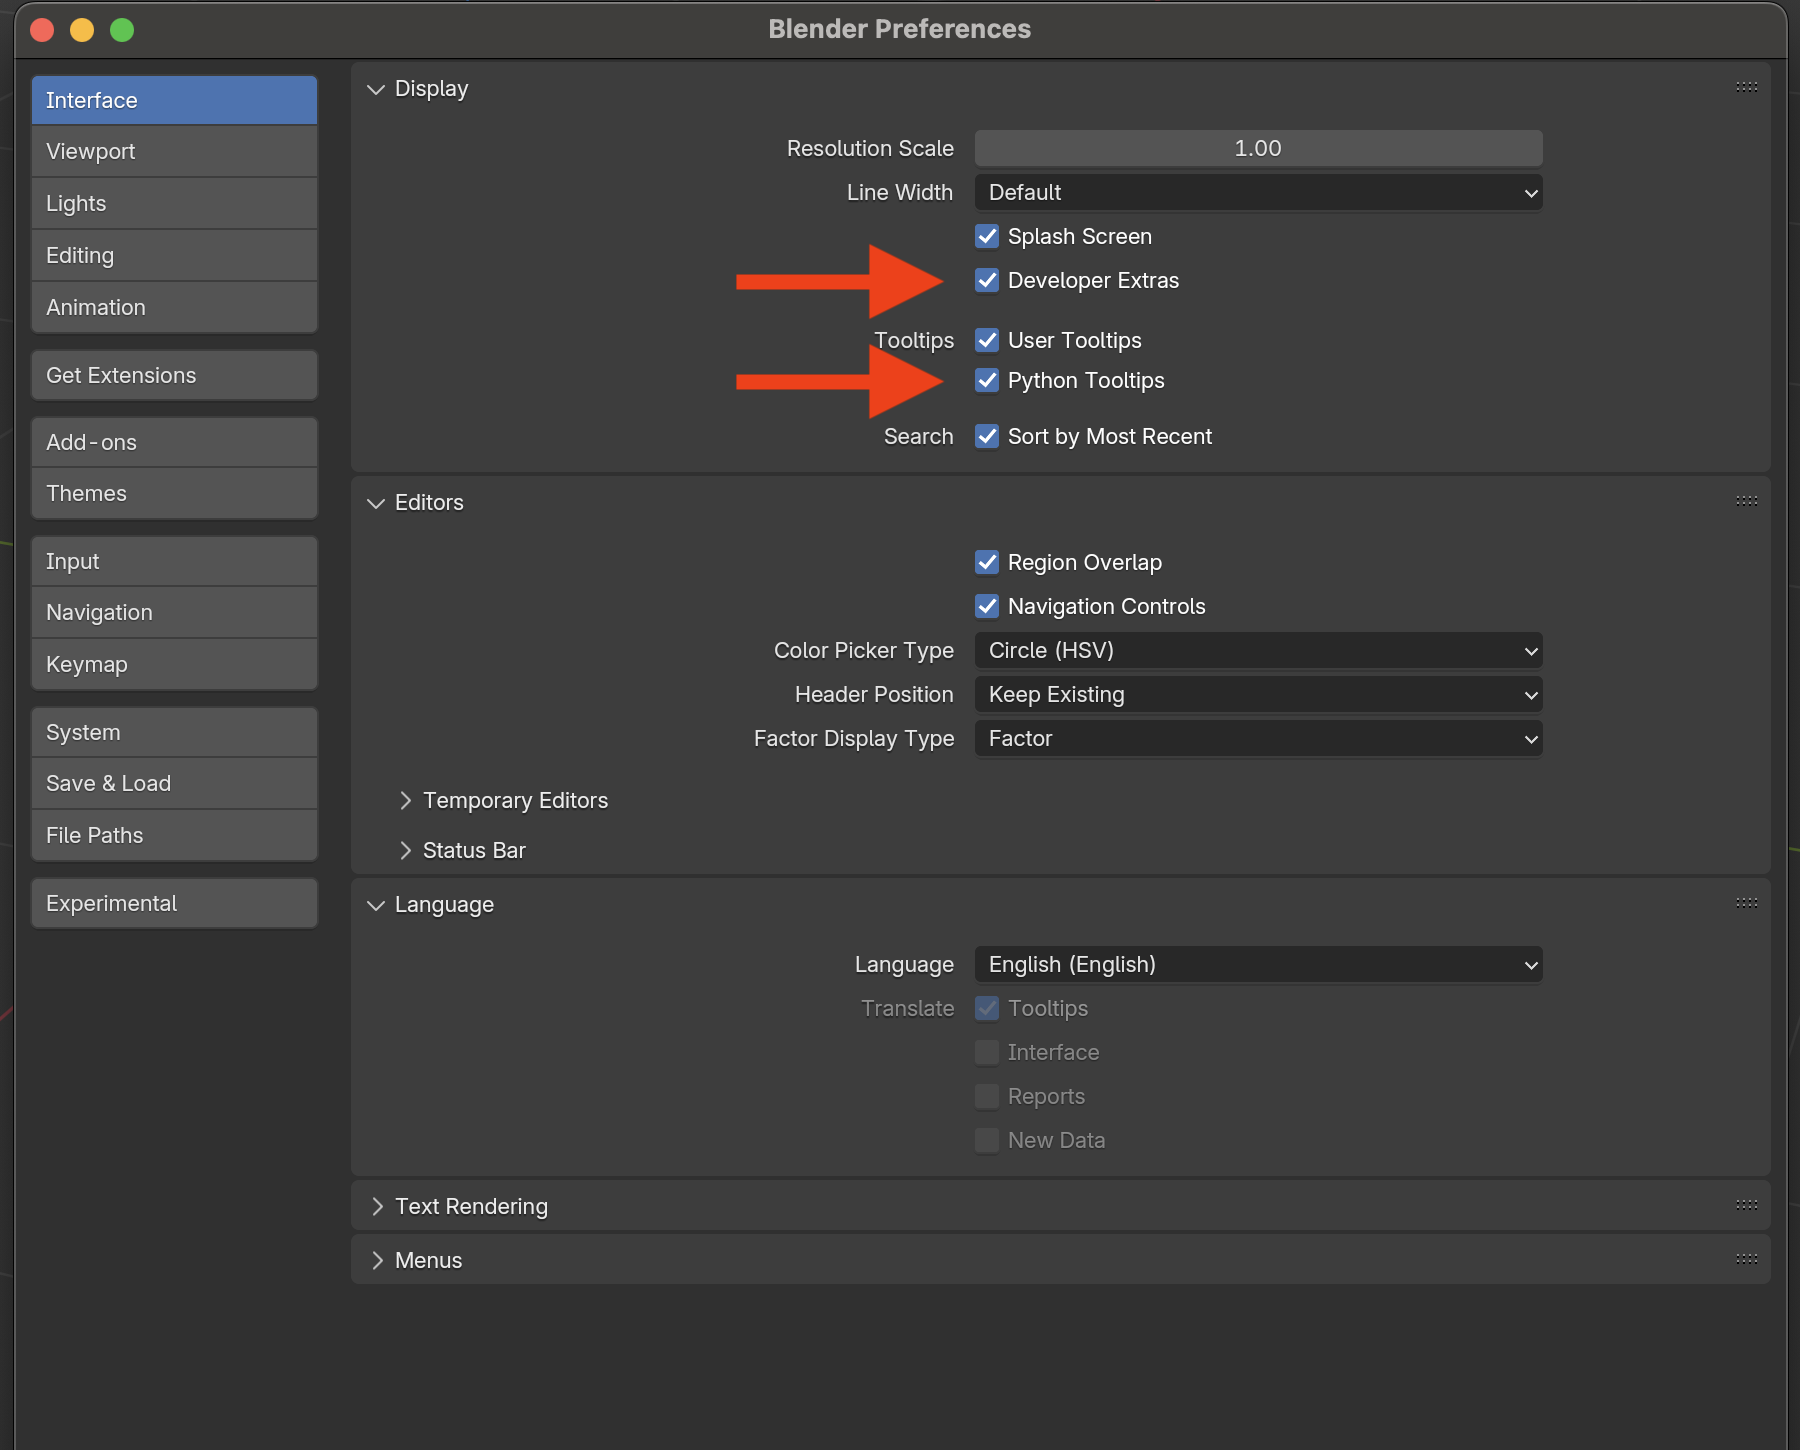Viewport: 1800px width, 1450px height.
Task: Open the Line Width dropdown
Action: pyautogui.click(x=1258, y=192)
